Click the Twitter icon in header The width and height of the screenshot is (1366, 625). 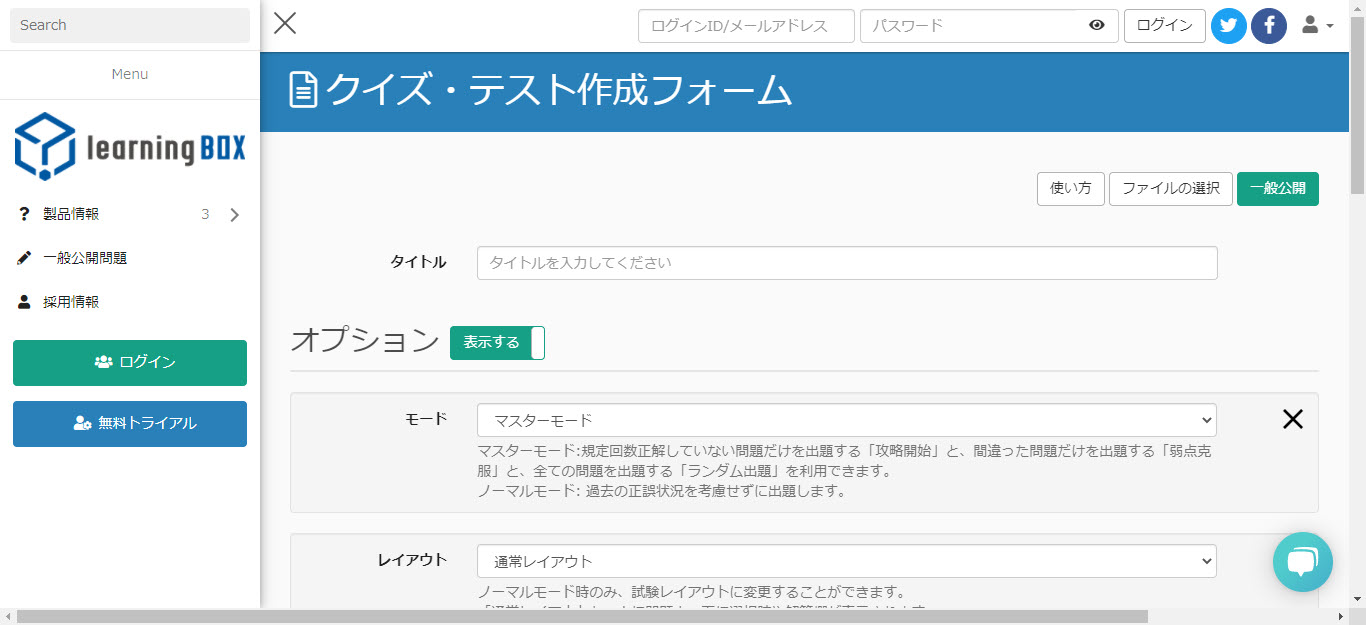click(x=1228, y=26)
